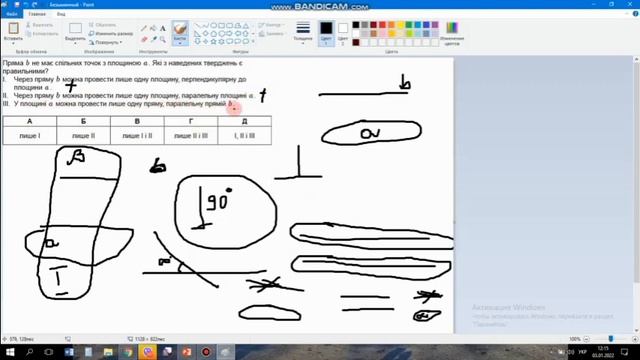
Task: Choose the dark blue palette swatch
Action: 427,25
